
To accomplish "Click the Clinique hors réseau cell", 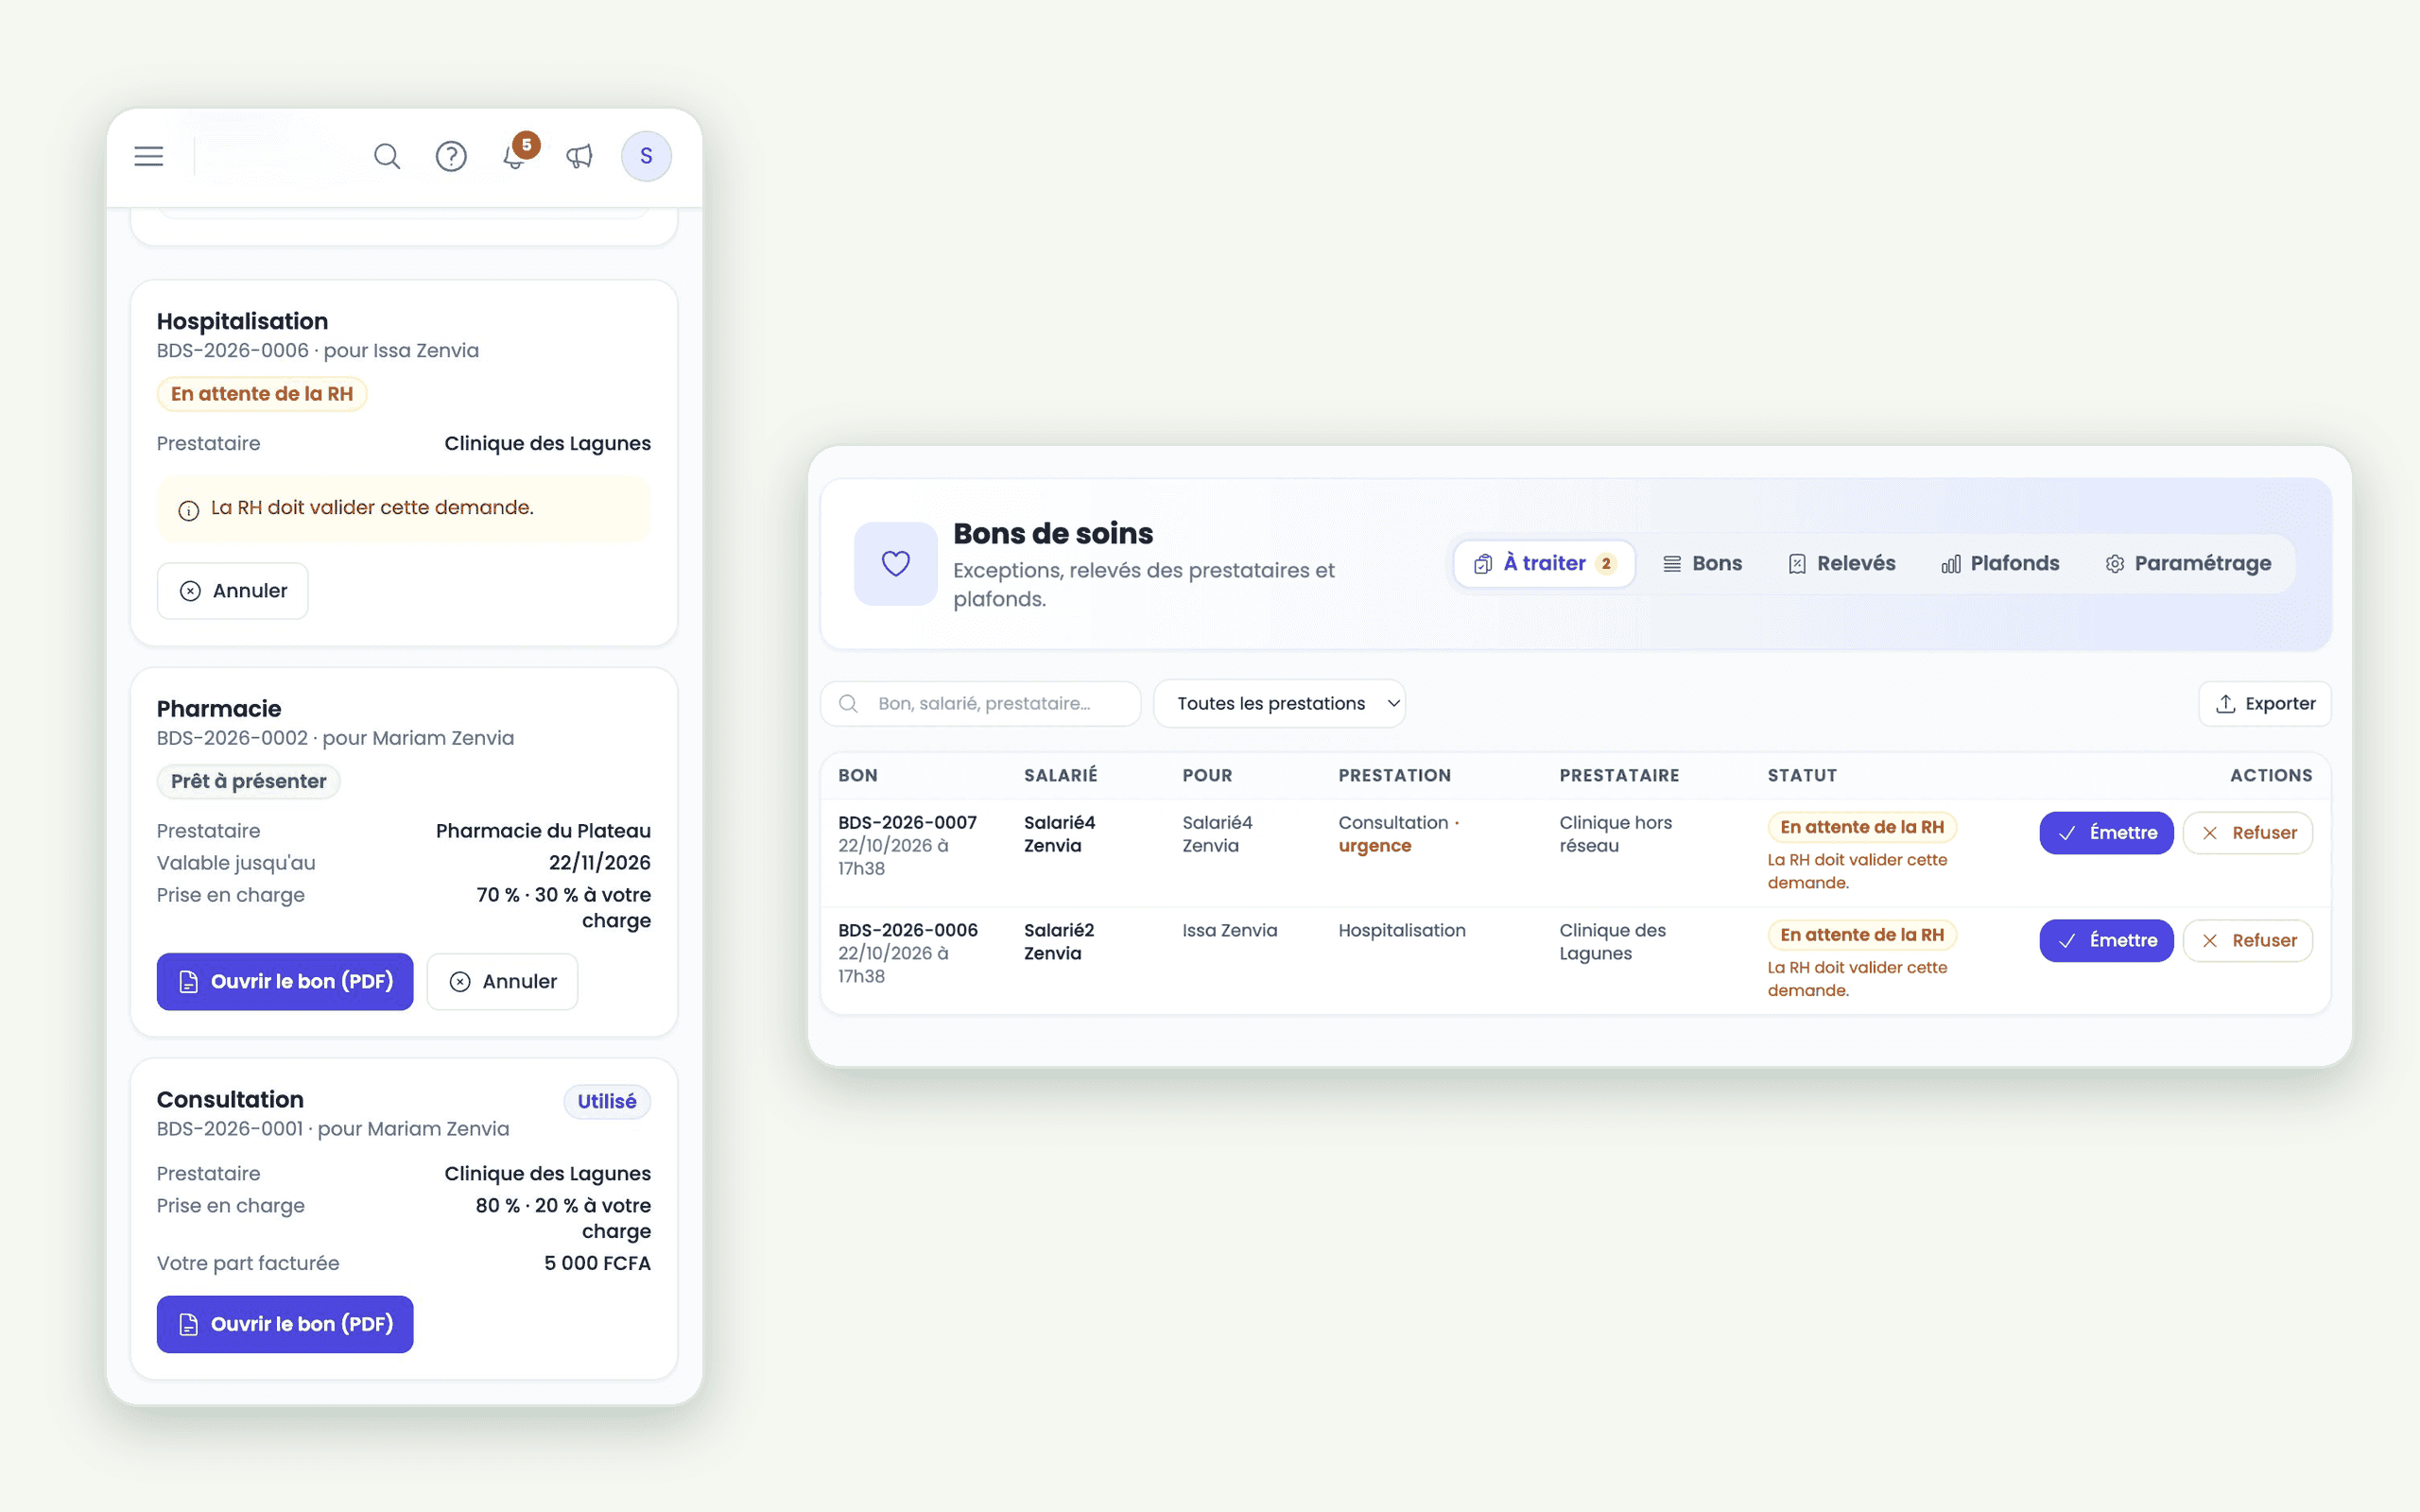I will (1615, 834).
